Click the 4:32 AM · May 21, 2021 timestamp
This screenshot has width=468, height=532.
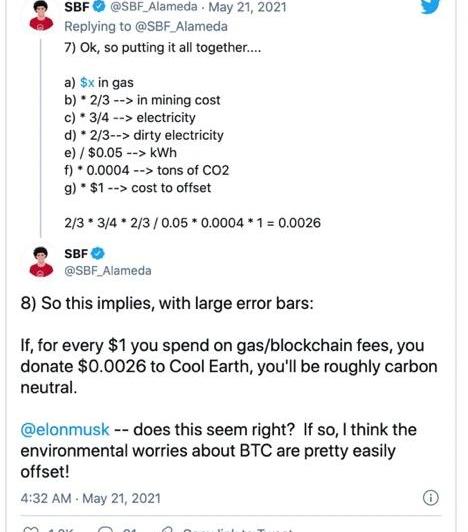pos(91,498)
